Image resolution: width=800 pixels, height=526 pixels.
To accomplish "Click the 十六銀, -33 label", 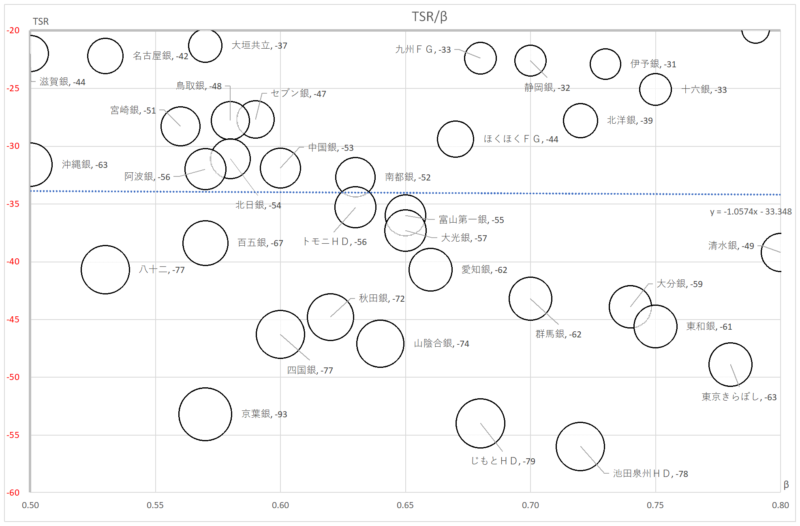I will point(704,90).
